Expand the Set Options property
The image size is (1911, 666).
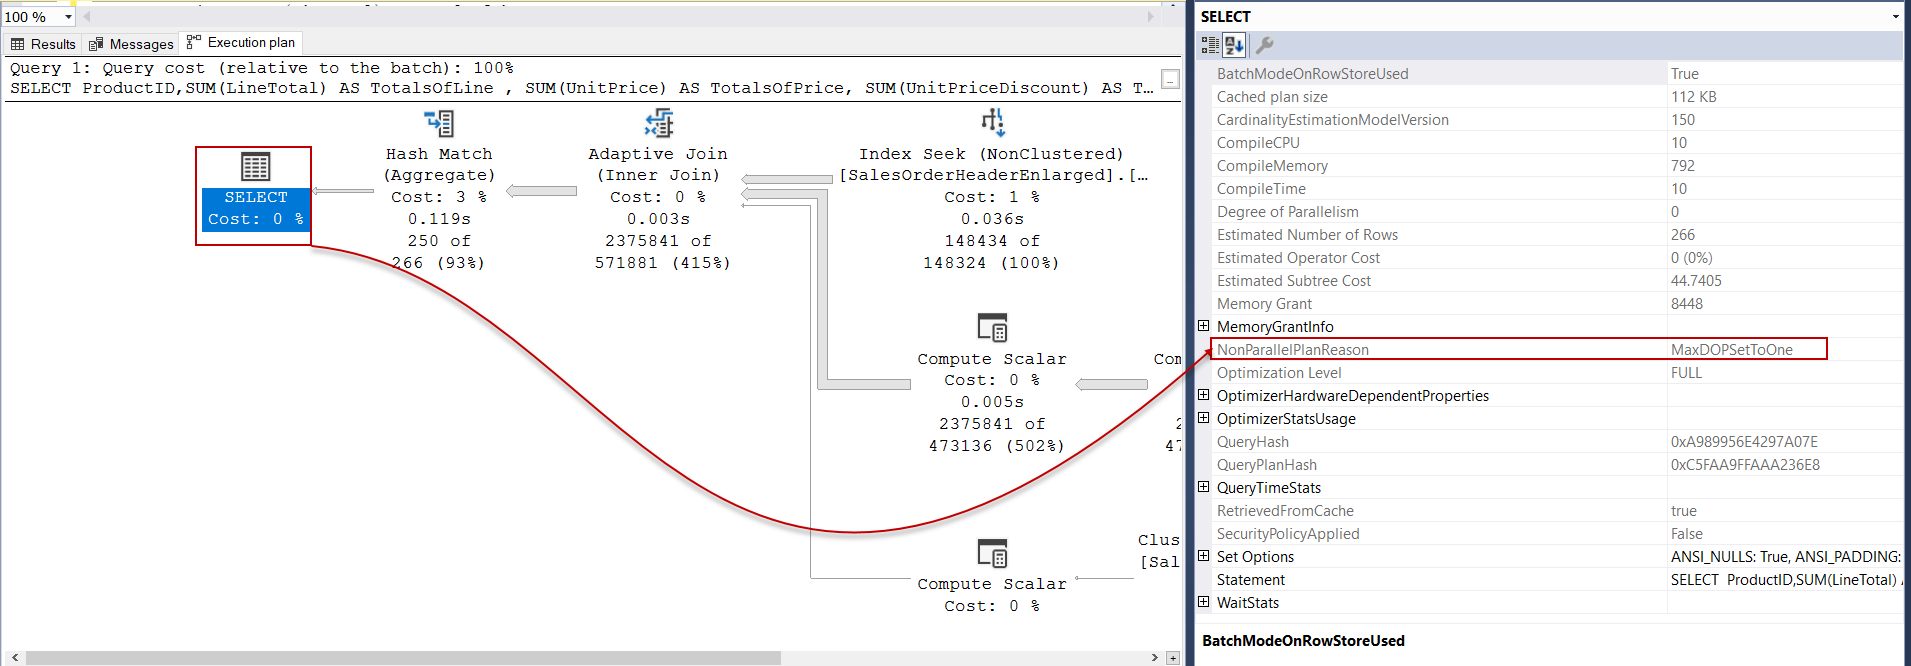point(1203,556)
